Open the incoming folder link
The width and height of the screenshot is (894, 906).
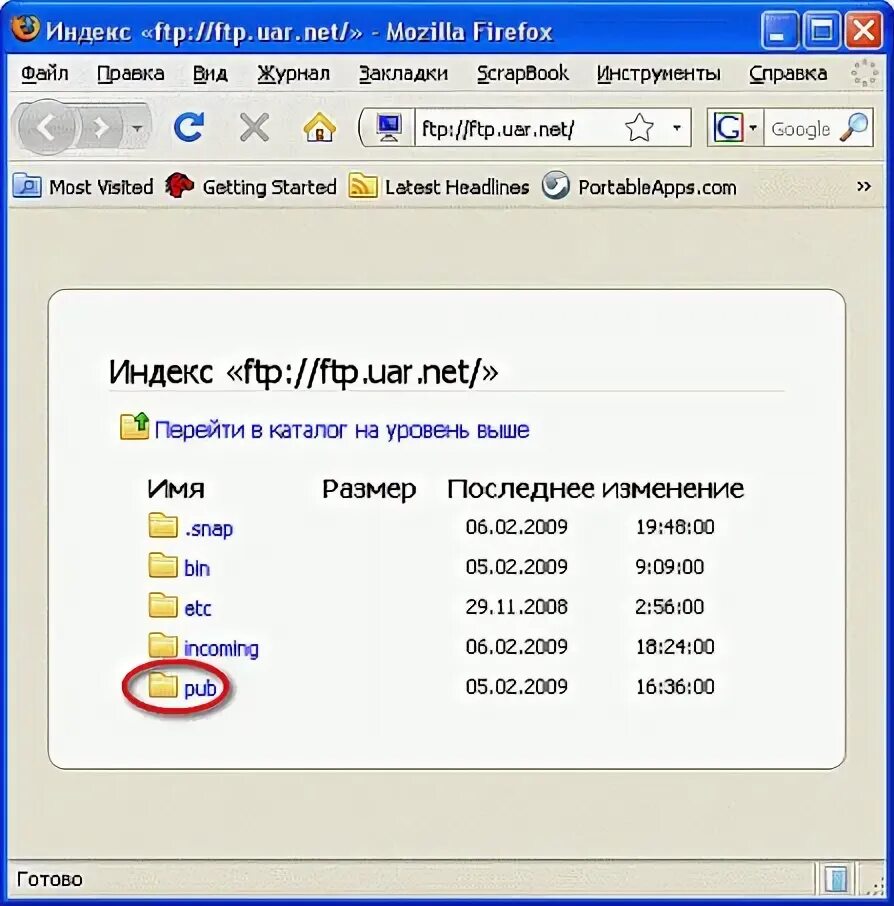(x=221, y=648)
